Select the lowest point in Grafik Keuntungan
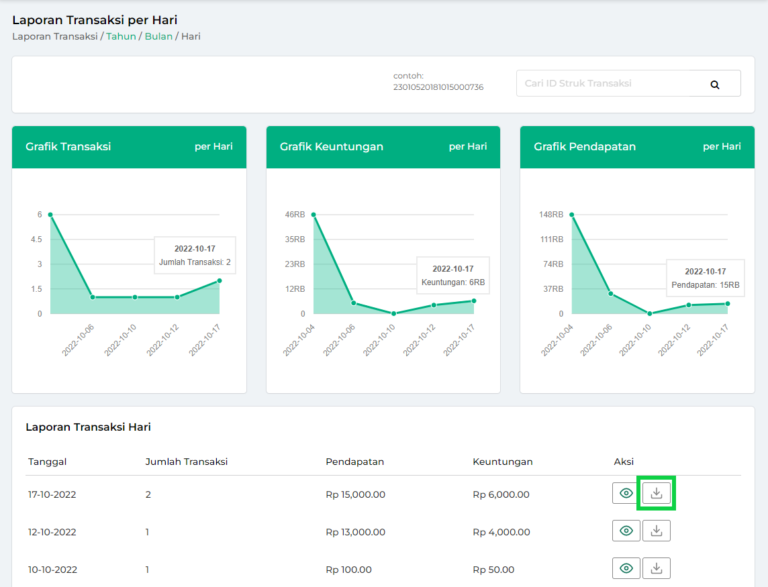Viewport: 768px width, 587px height. 394,313
